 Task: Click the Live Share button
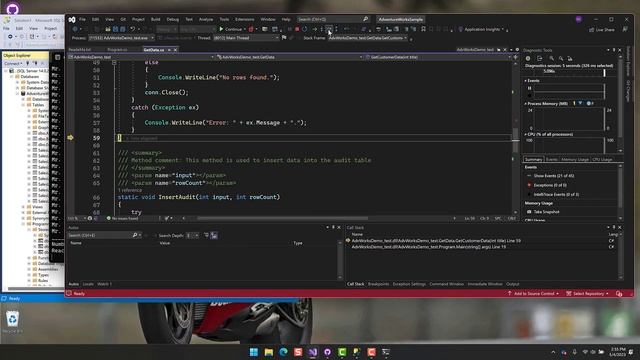click(x=602, y=29)
